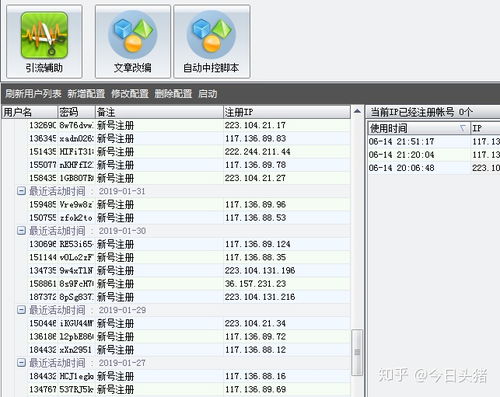The width and height of the screenshot is (500, 397).
Task: Select the row with IP 223.104.21.34
Action: click(x=189, y=323)
